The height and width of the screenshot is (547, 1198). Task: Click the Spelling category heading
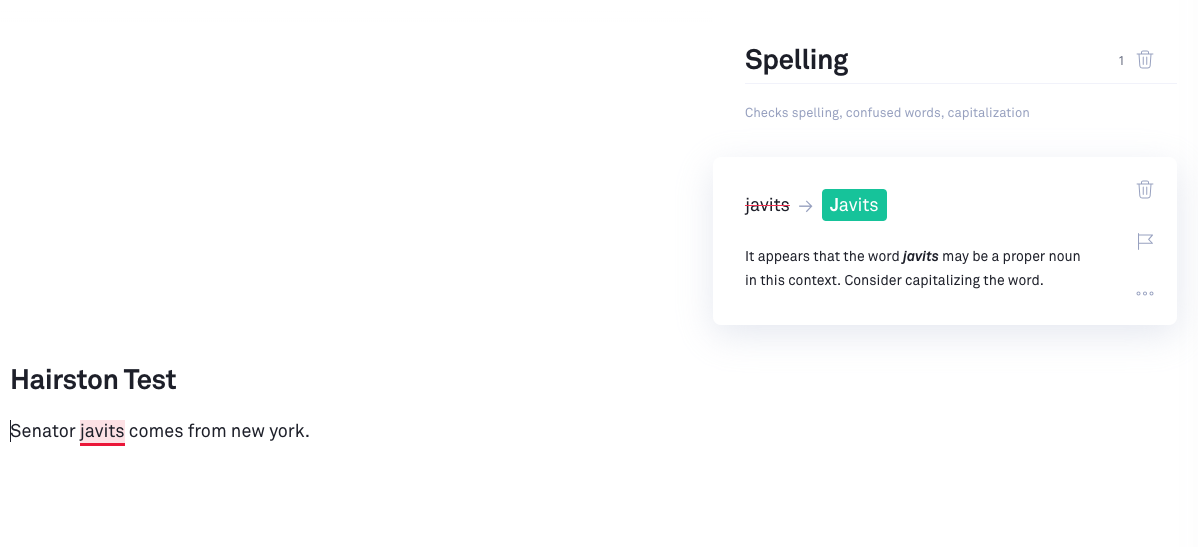[796, 60]
